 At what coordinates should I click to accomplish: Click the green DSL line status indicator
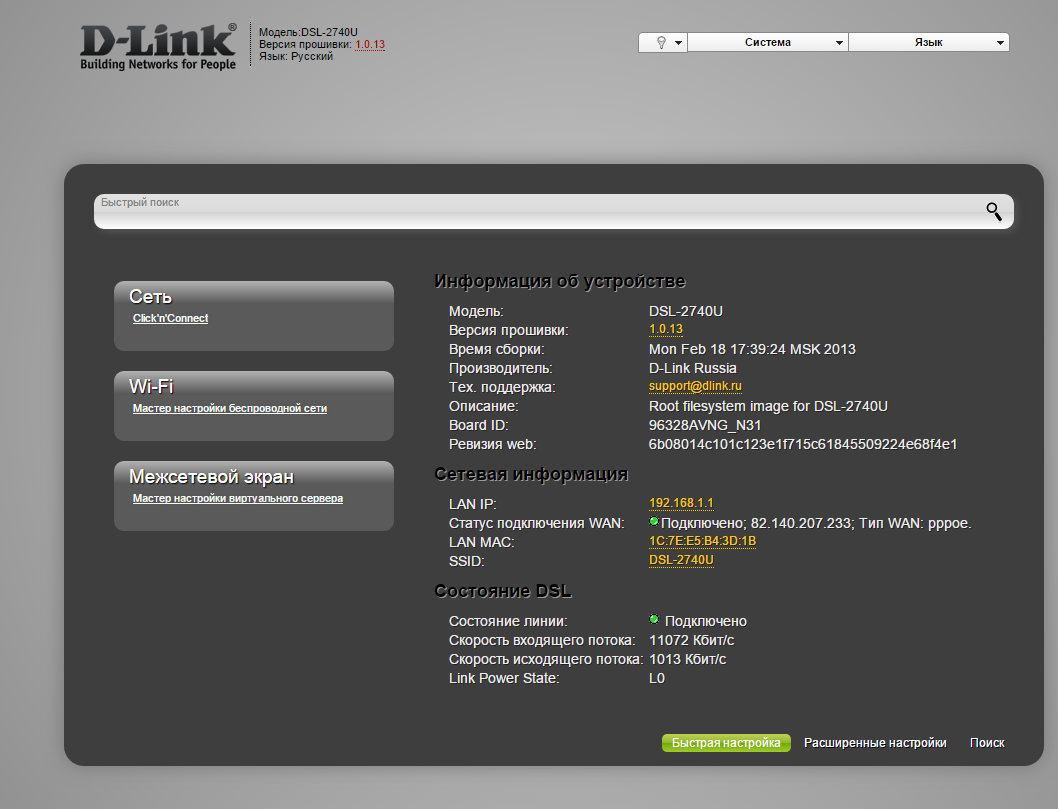pyautogui.click(x=653, y=619)
